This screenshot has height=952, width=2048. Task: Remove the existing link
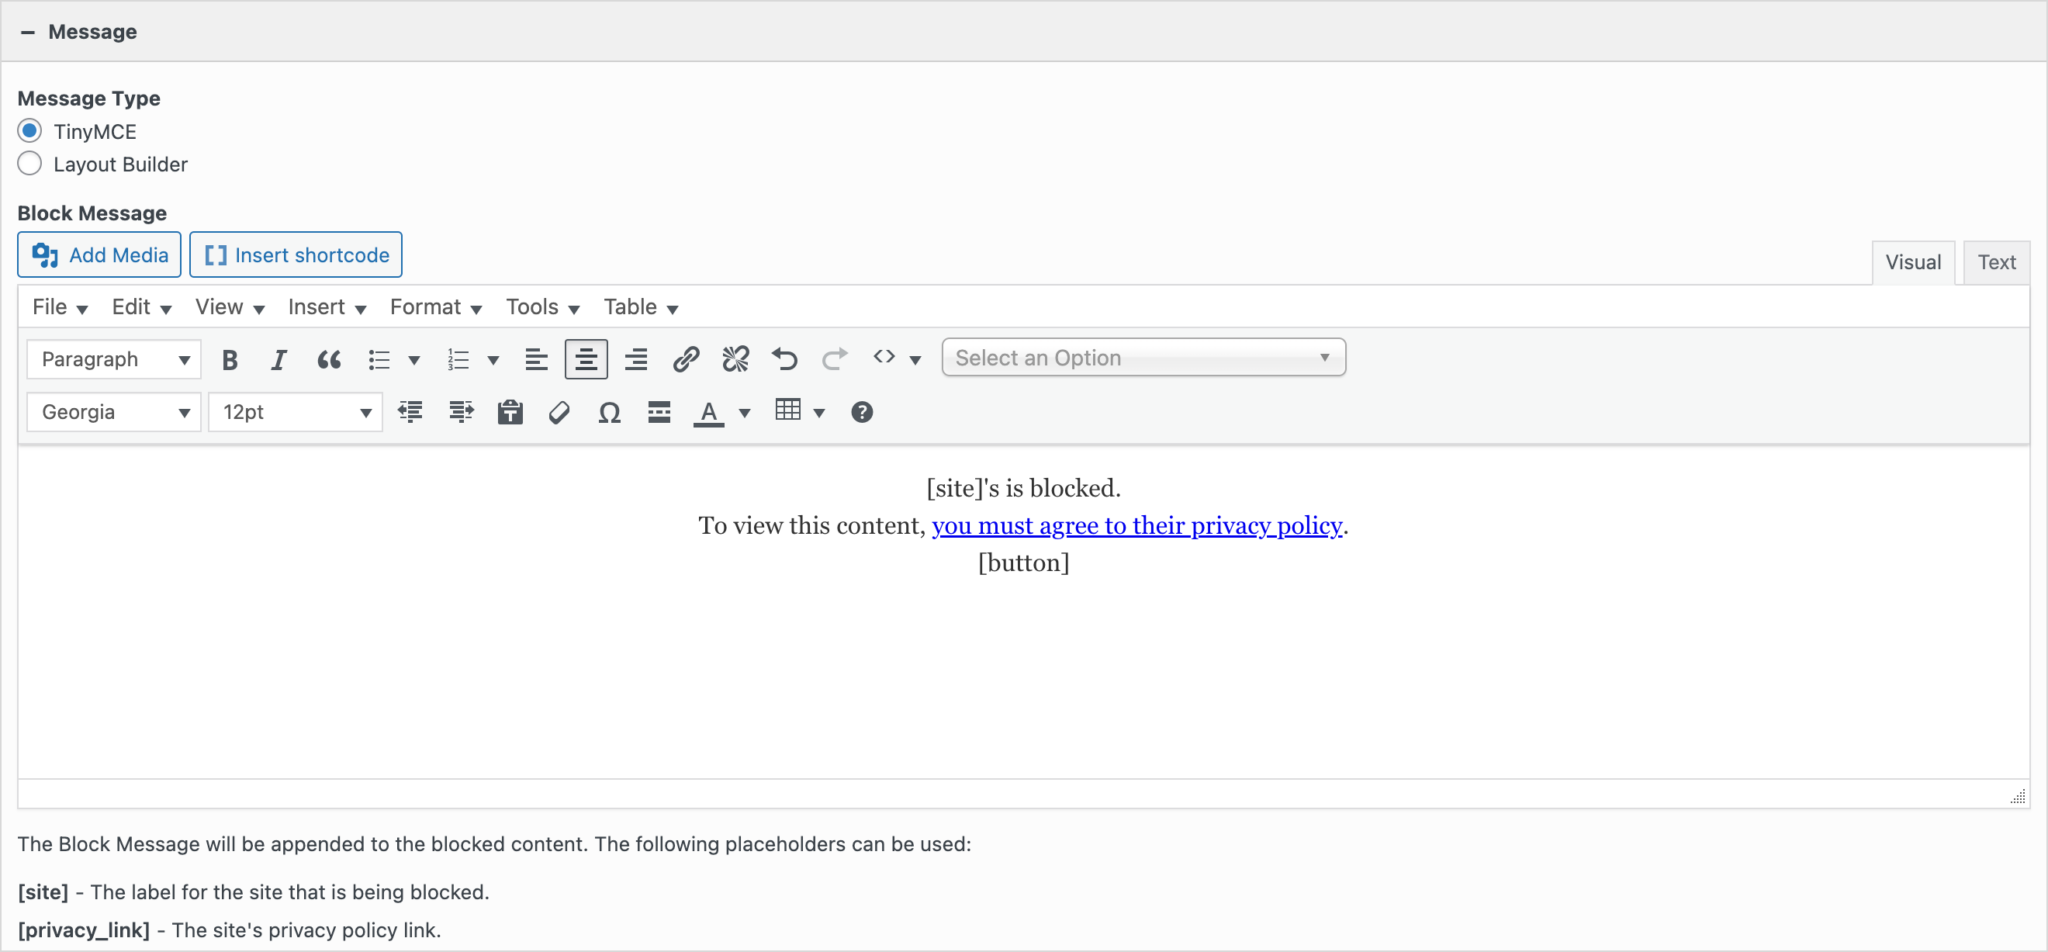(x=736, y=359)
